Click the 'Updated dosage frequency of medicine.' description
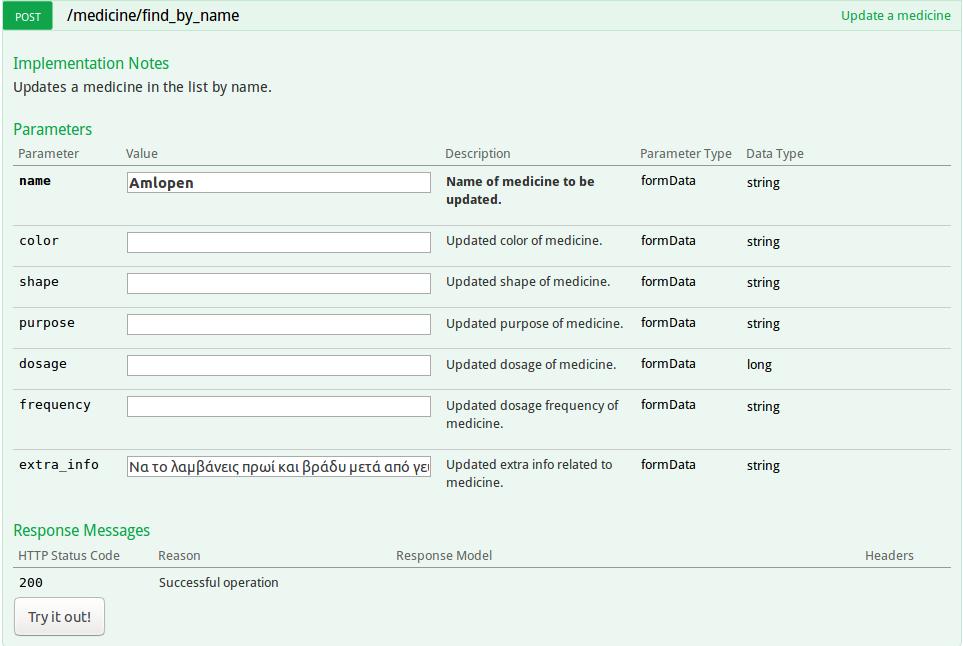This screenshot has height=646, width=963. pos(532,414)
